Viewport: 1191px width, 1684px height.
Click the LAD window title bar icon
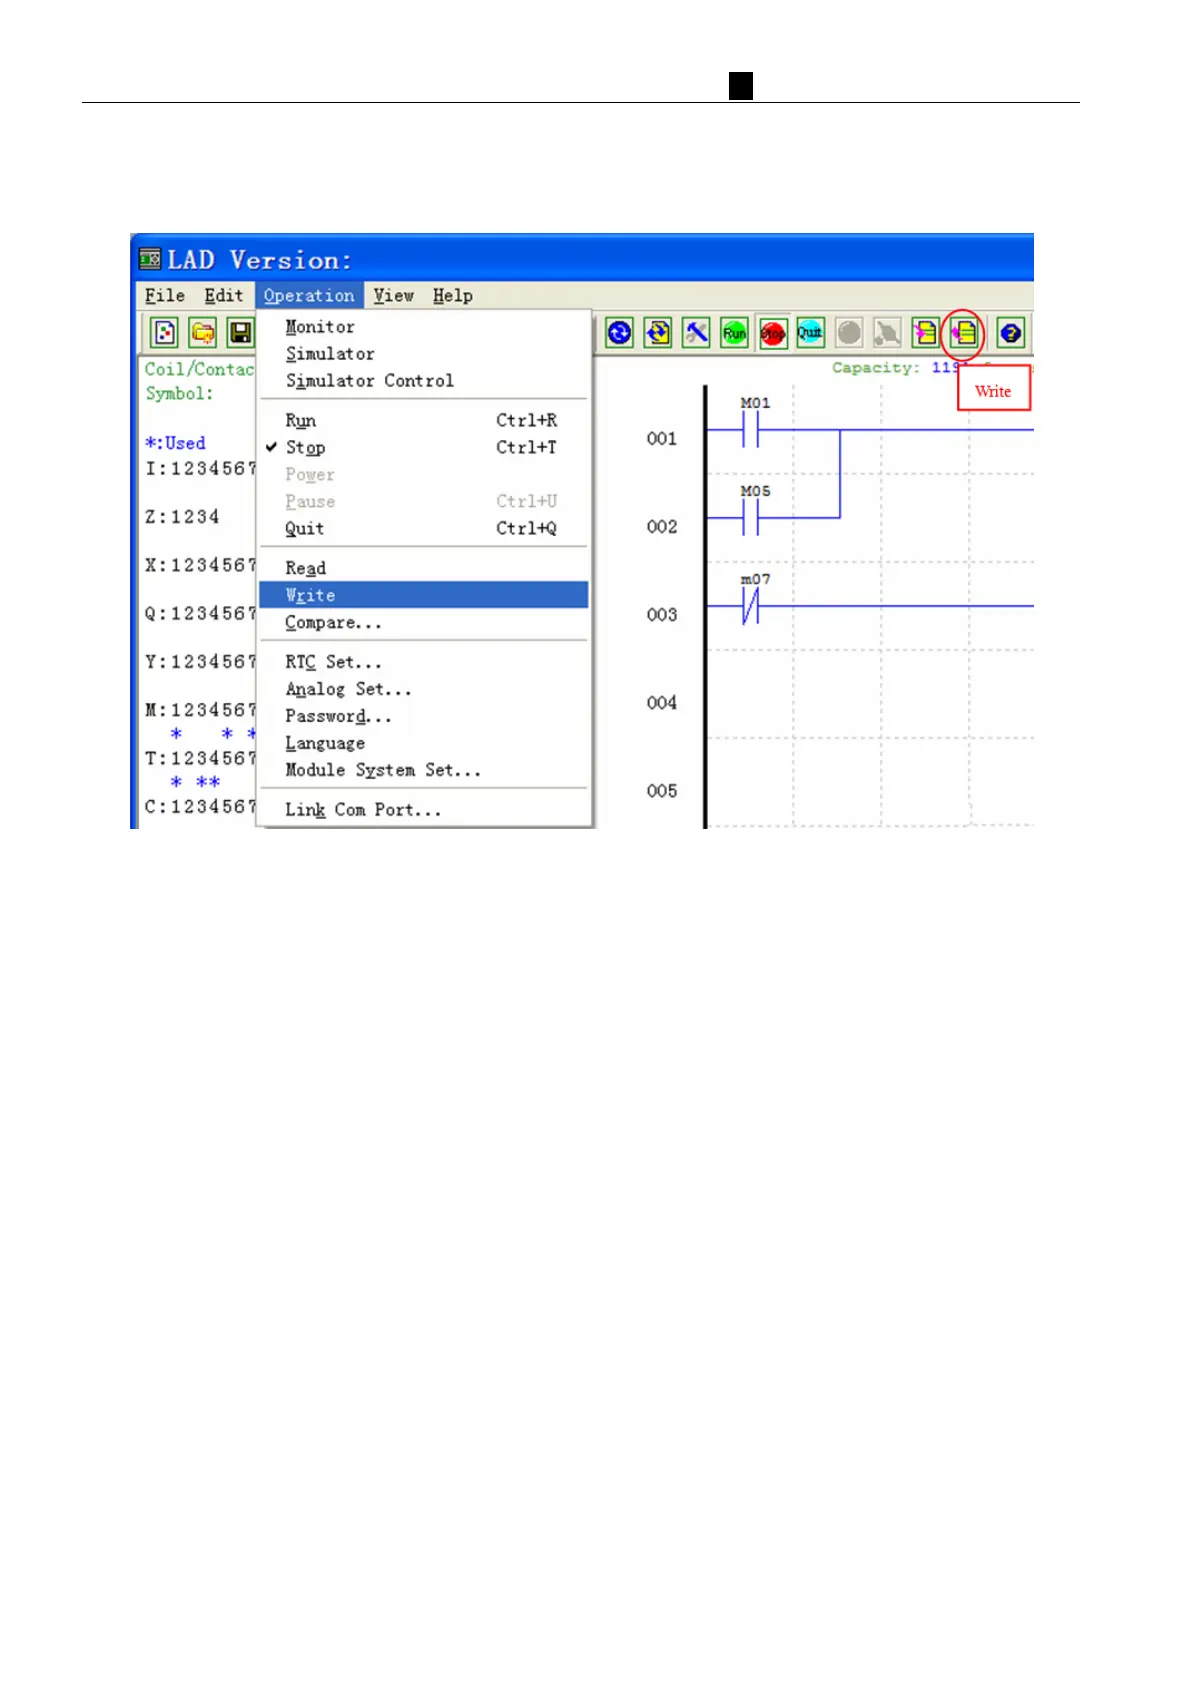[x=150, y=259]
